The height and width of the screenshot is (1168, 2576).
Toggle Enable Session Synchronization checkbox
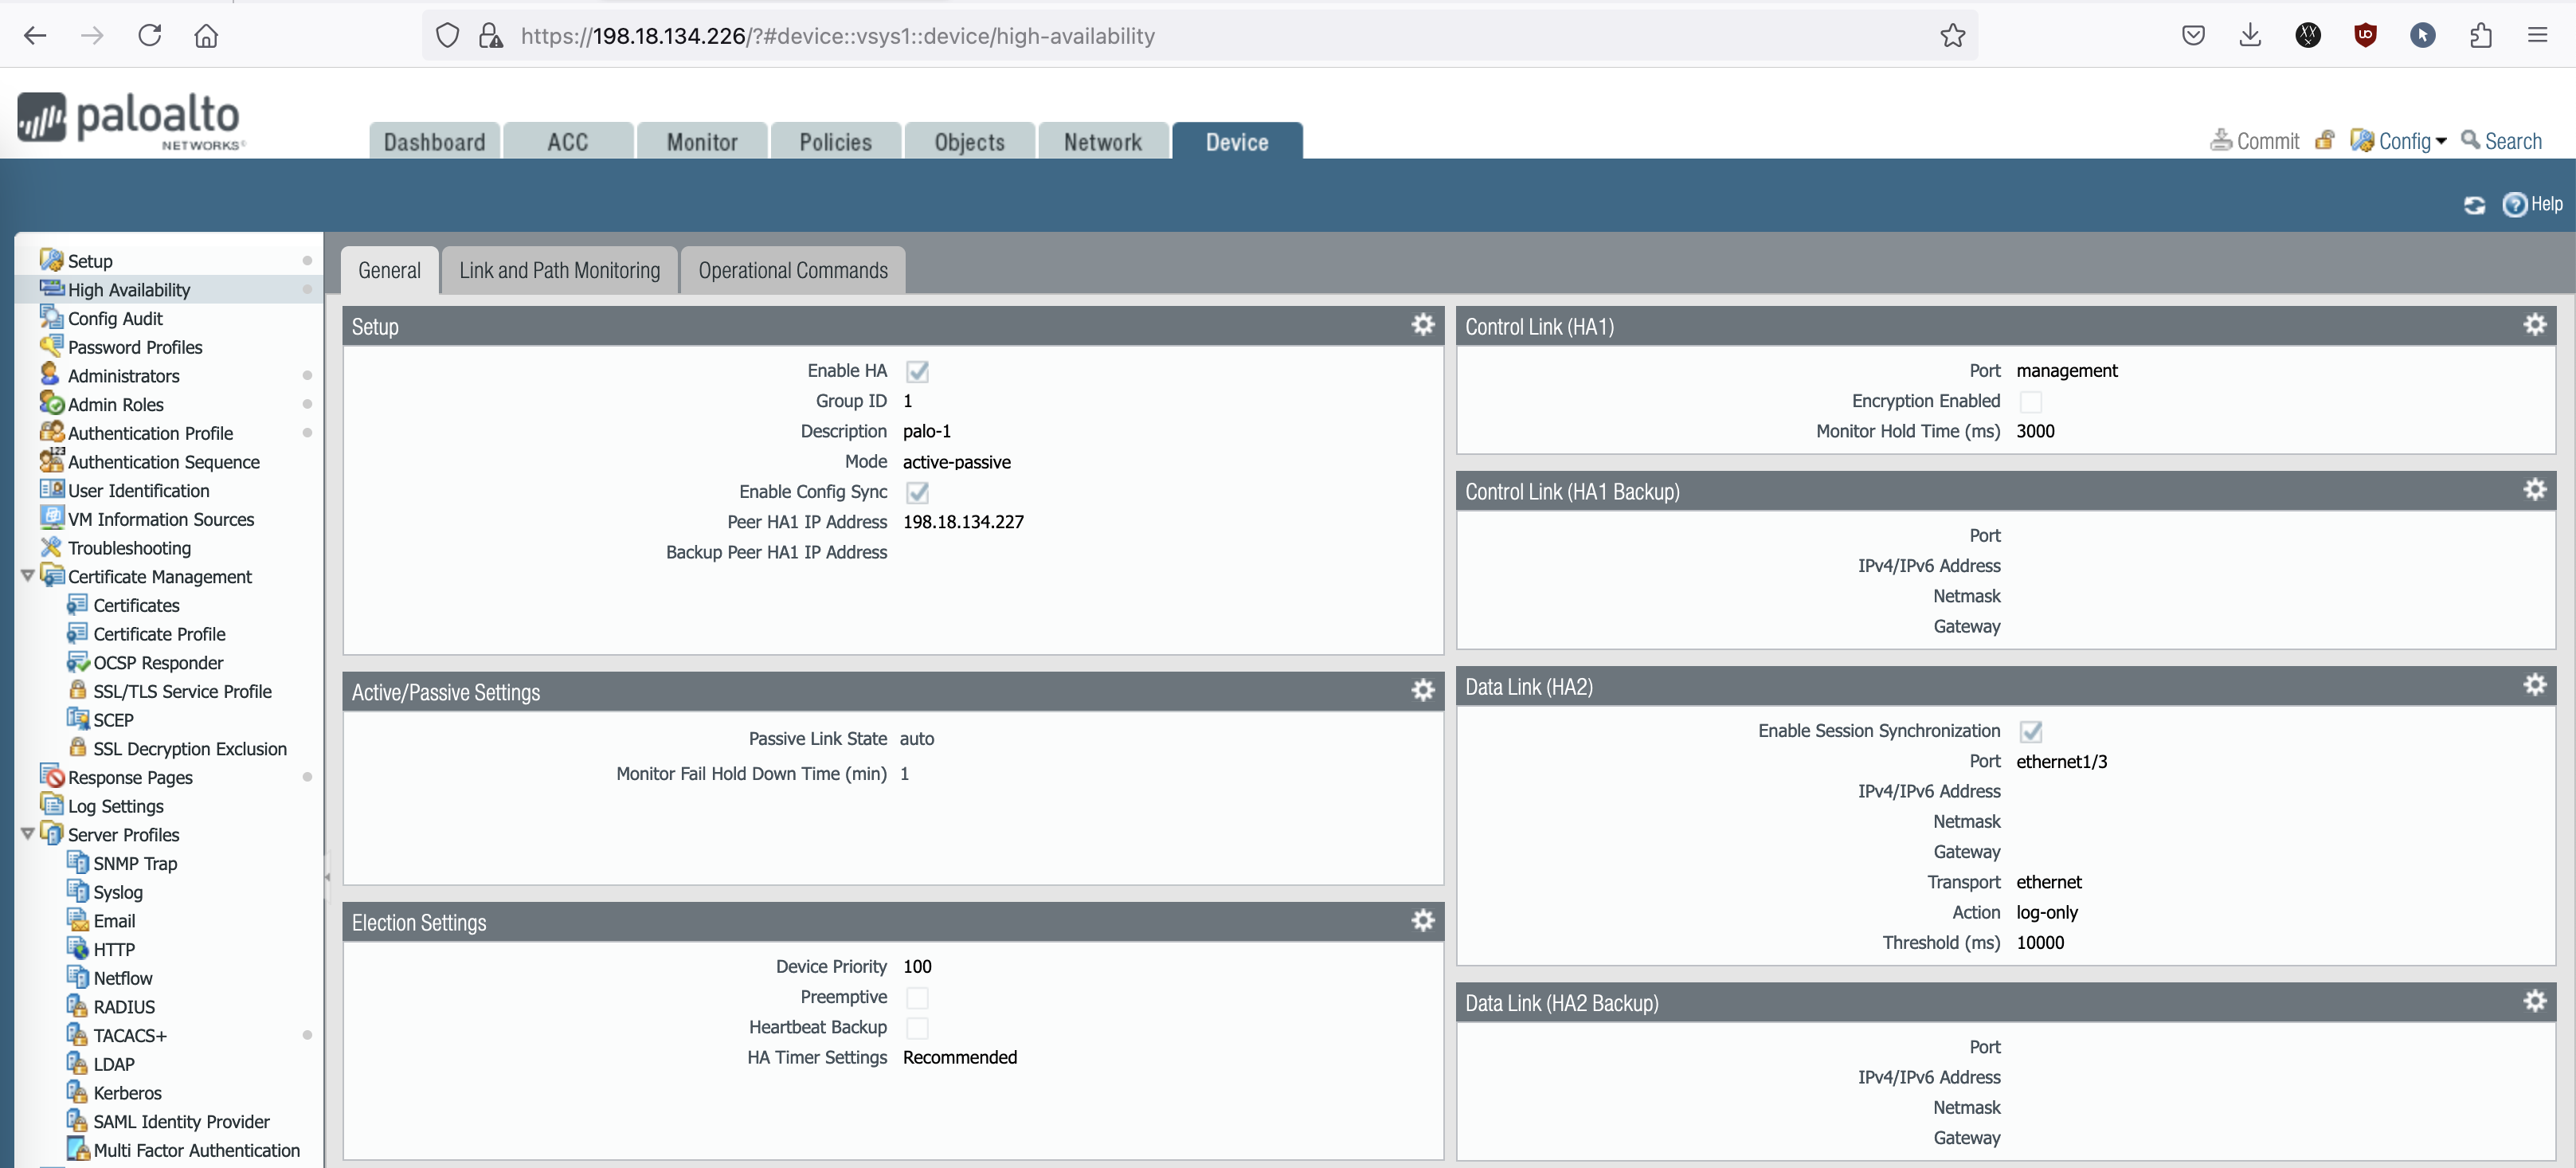coord(2030,732)
